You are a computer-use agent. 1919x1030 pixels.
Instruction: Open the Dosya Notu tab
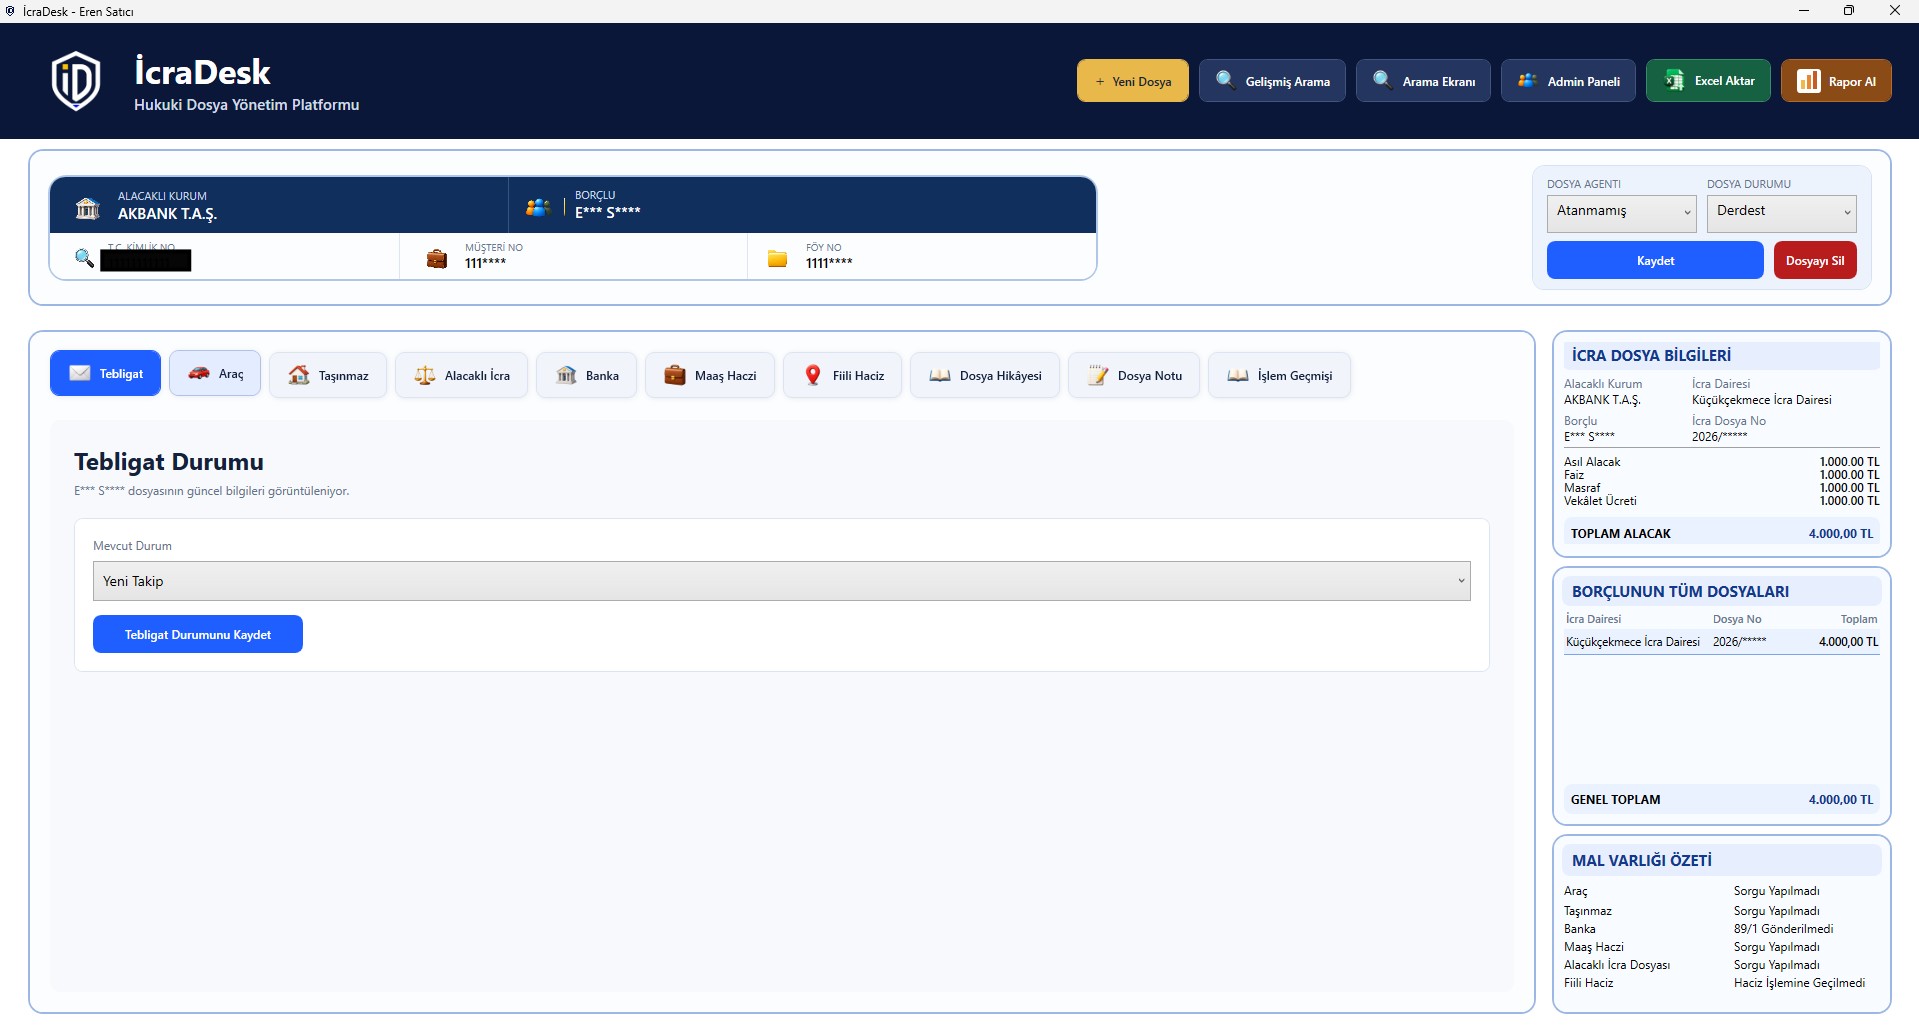(x=1134, y=375)
